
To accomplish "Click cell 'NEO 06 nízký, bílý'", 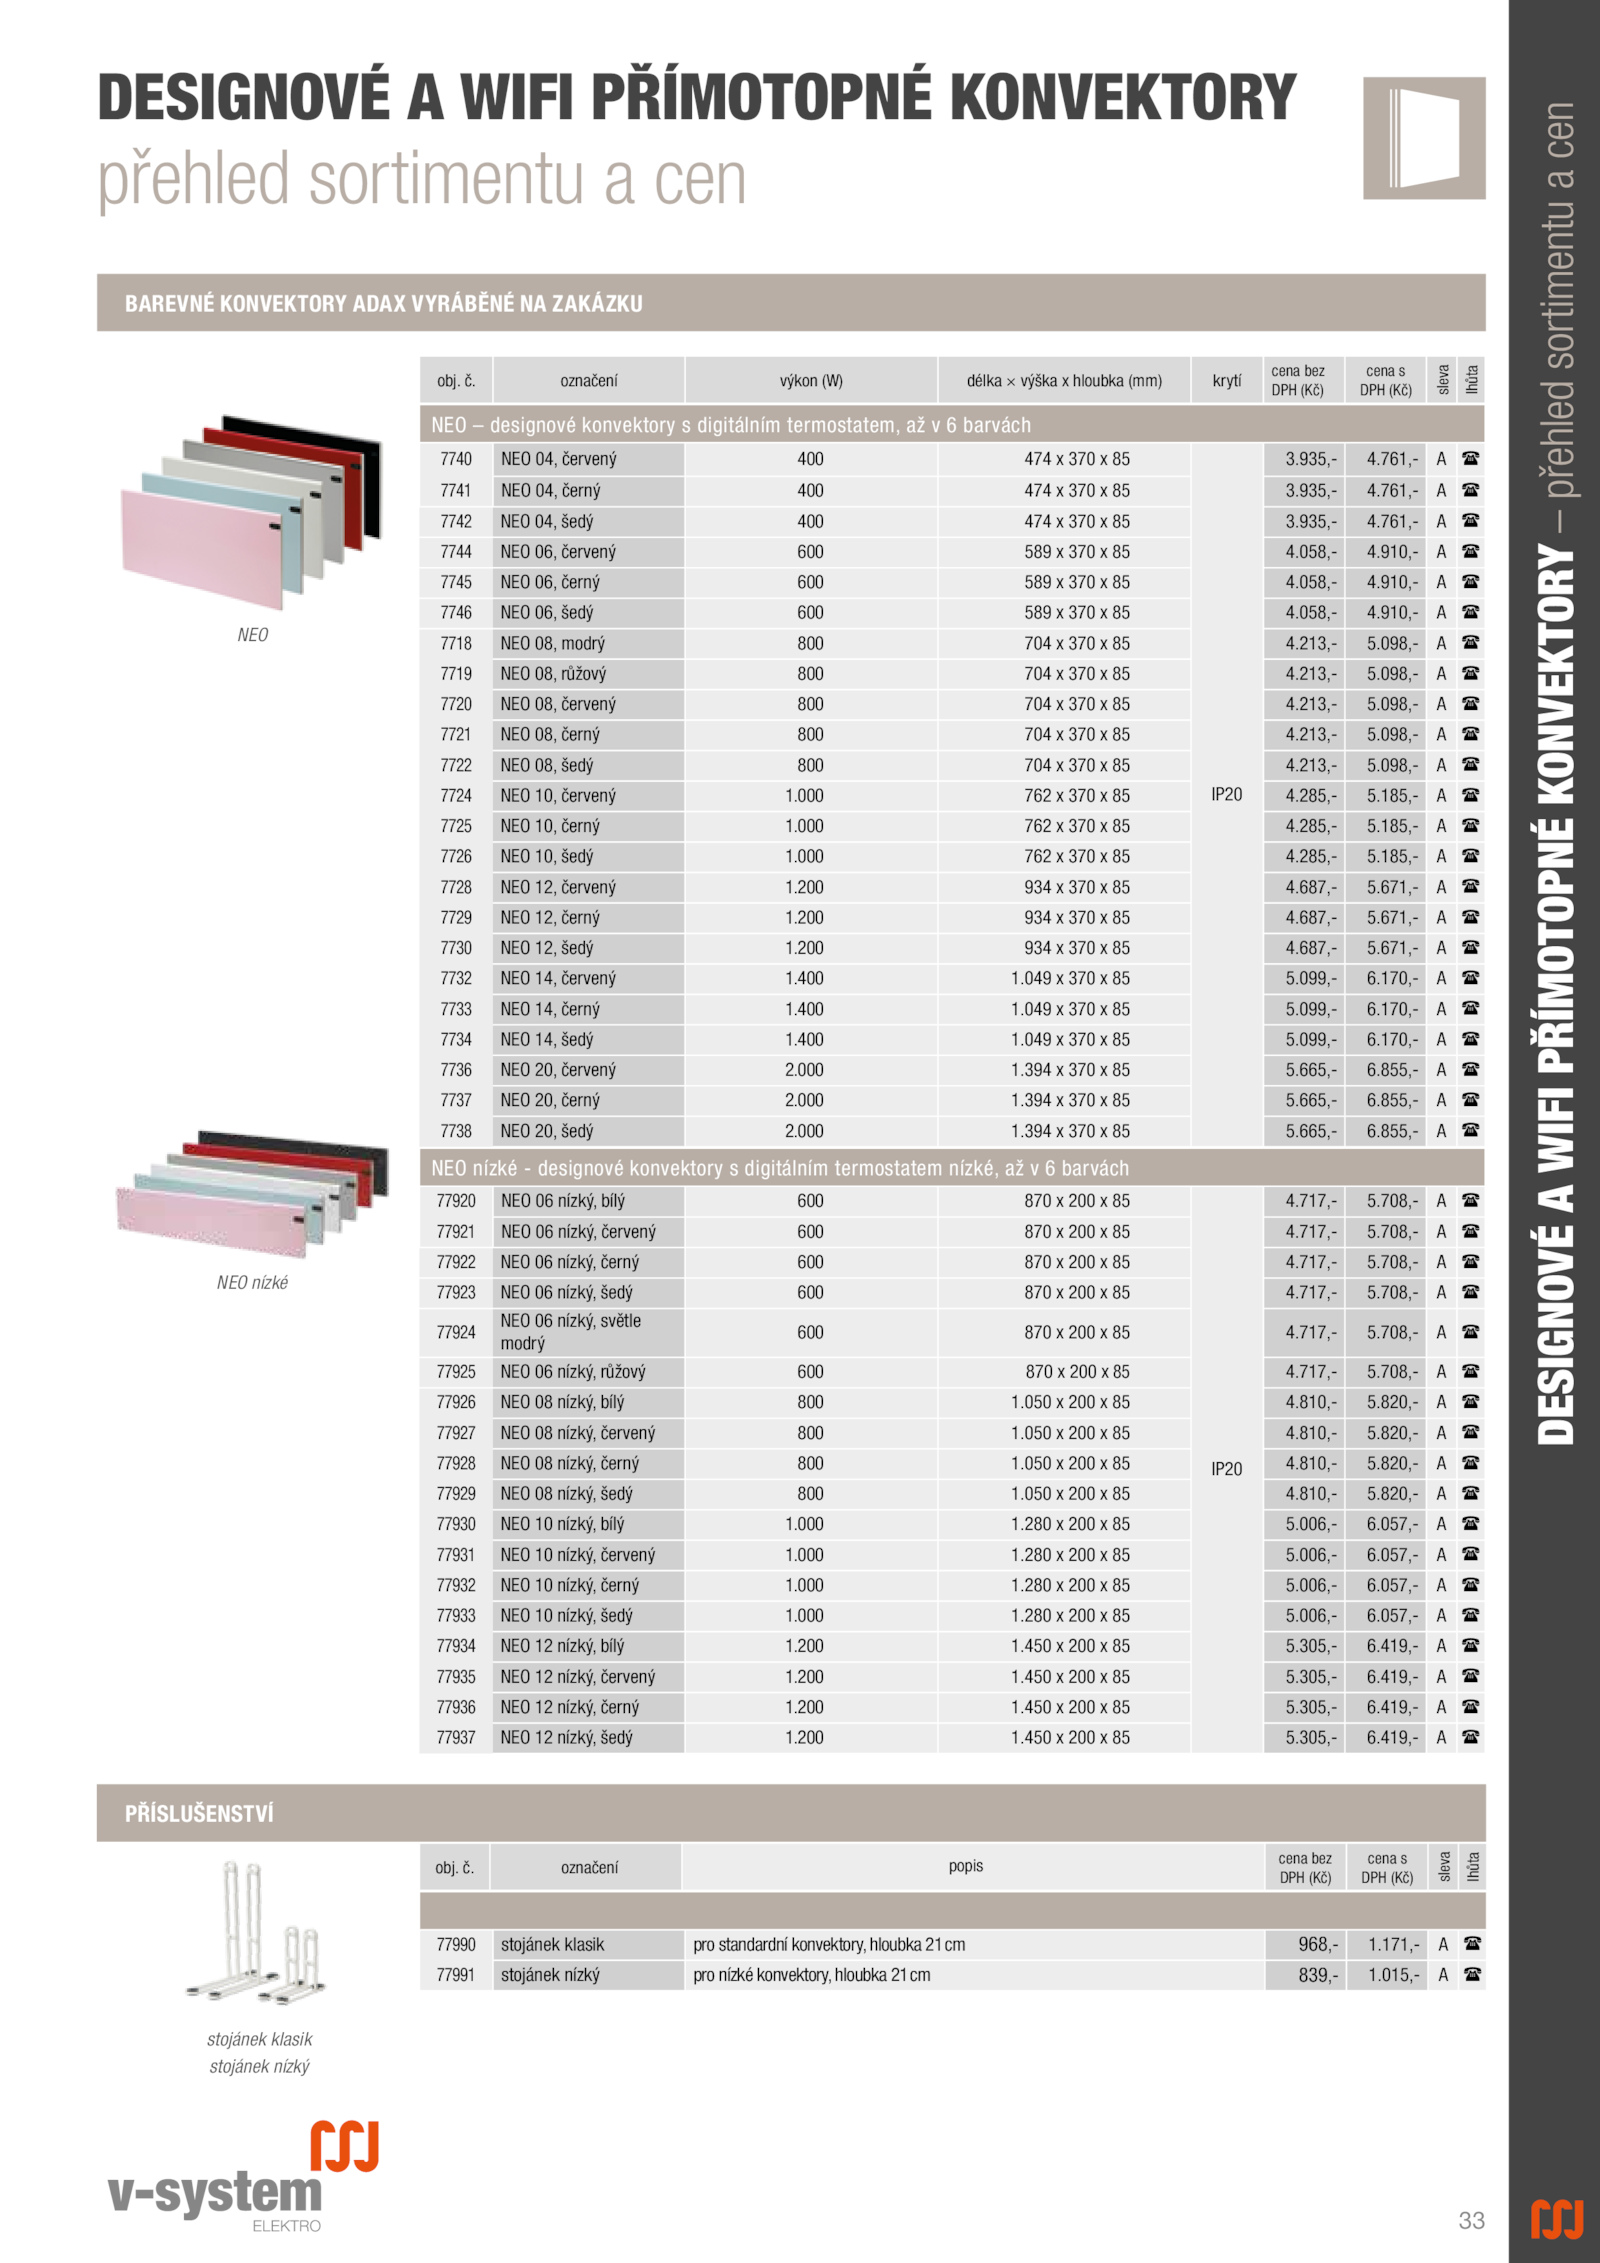I will [x=588, y=1200].
